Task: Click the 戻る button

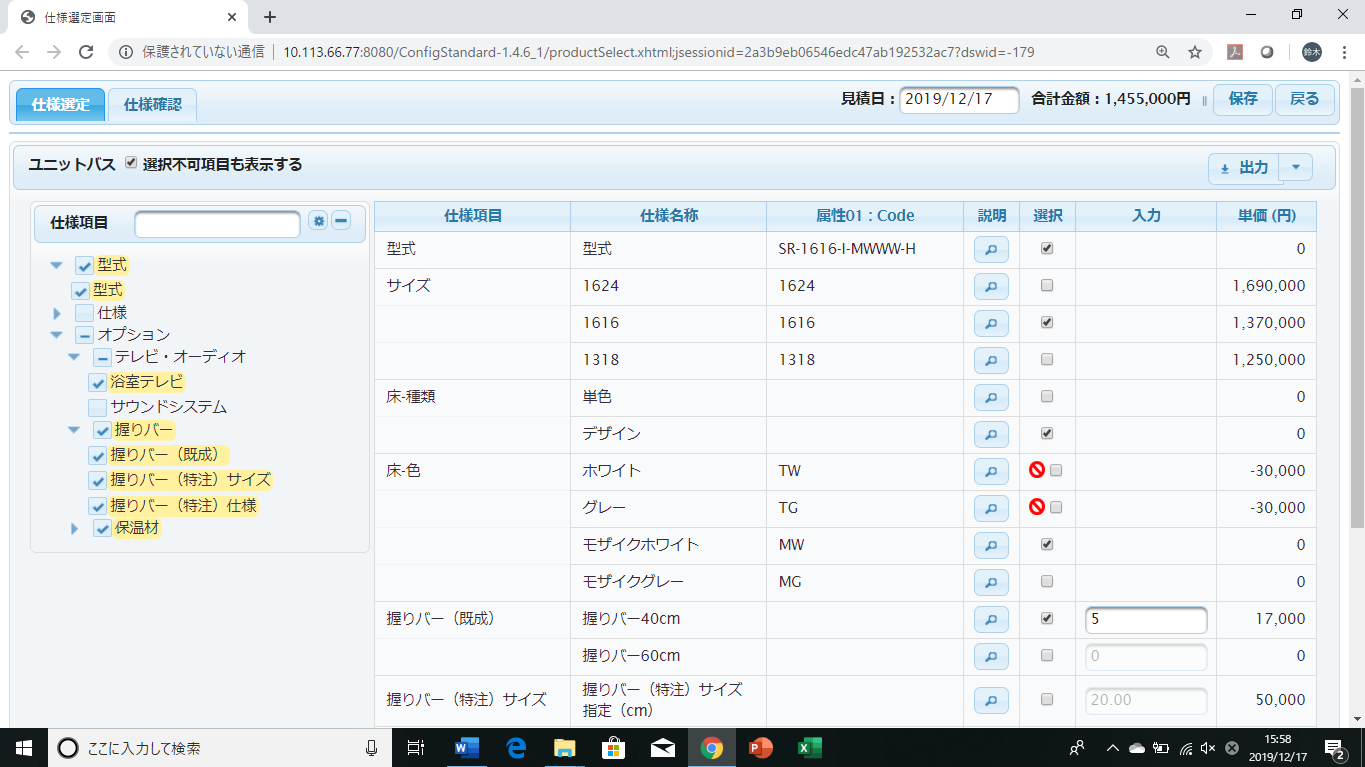Action: pyautogui.click(x=1304, y=100)
